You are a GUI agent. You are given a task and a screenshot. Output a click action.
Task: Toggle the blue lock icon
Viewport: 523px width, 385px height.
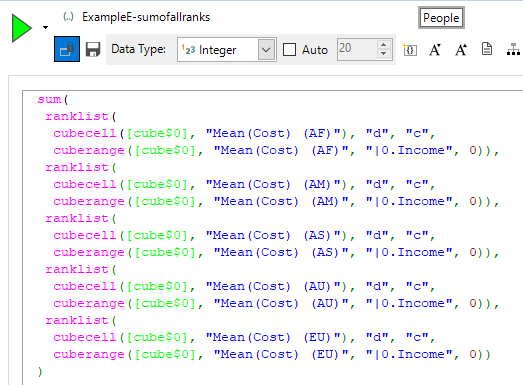[67, 49]
